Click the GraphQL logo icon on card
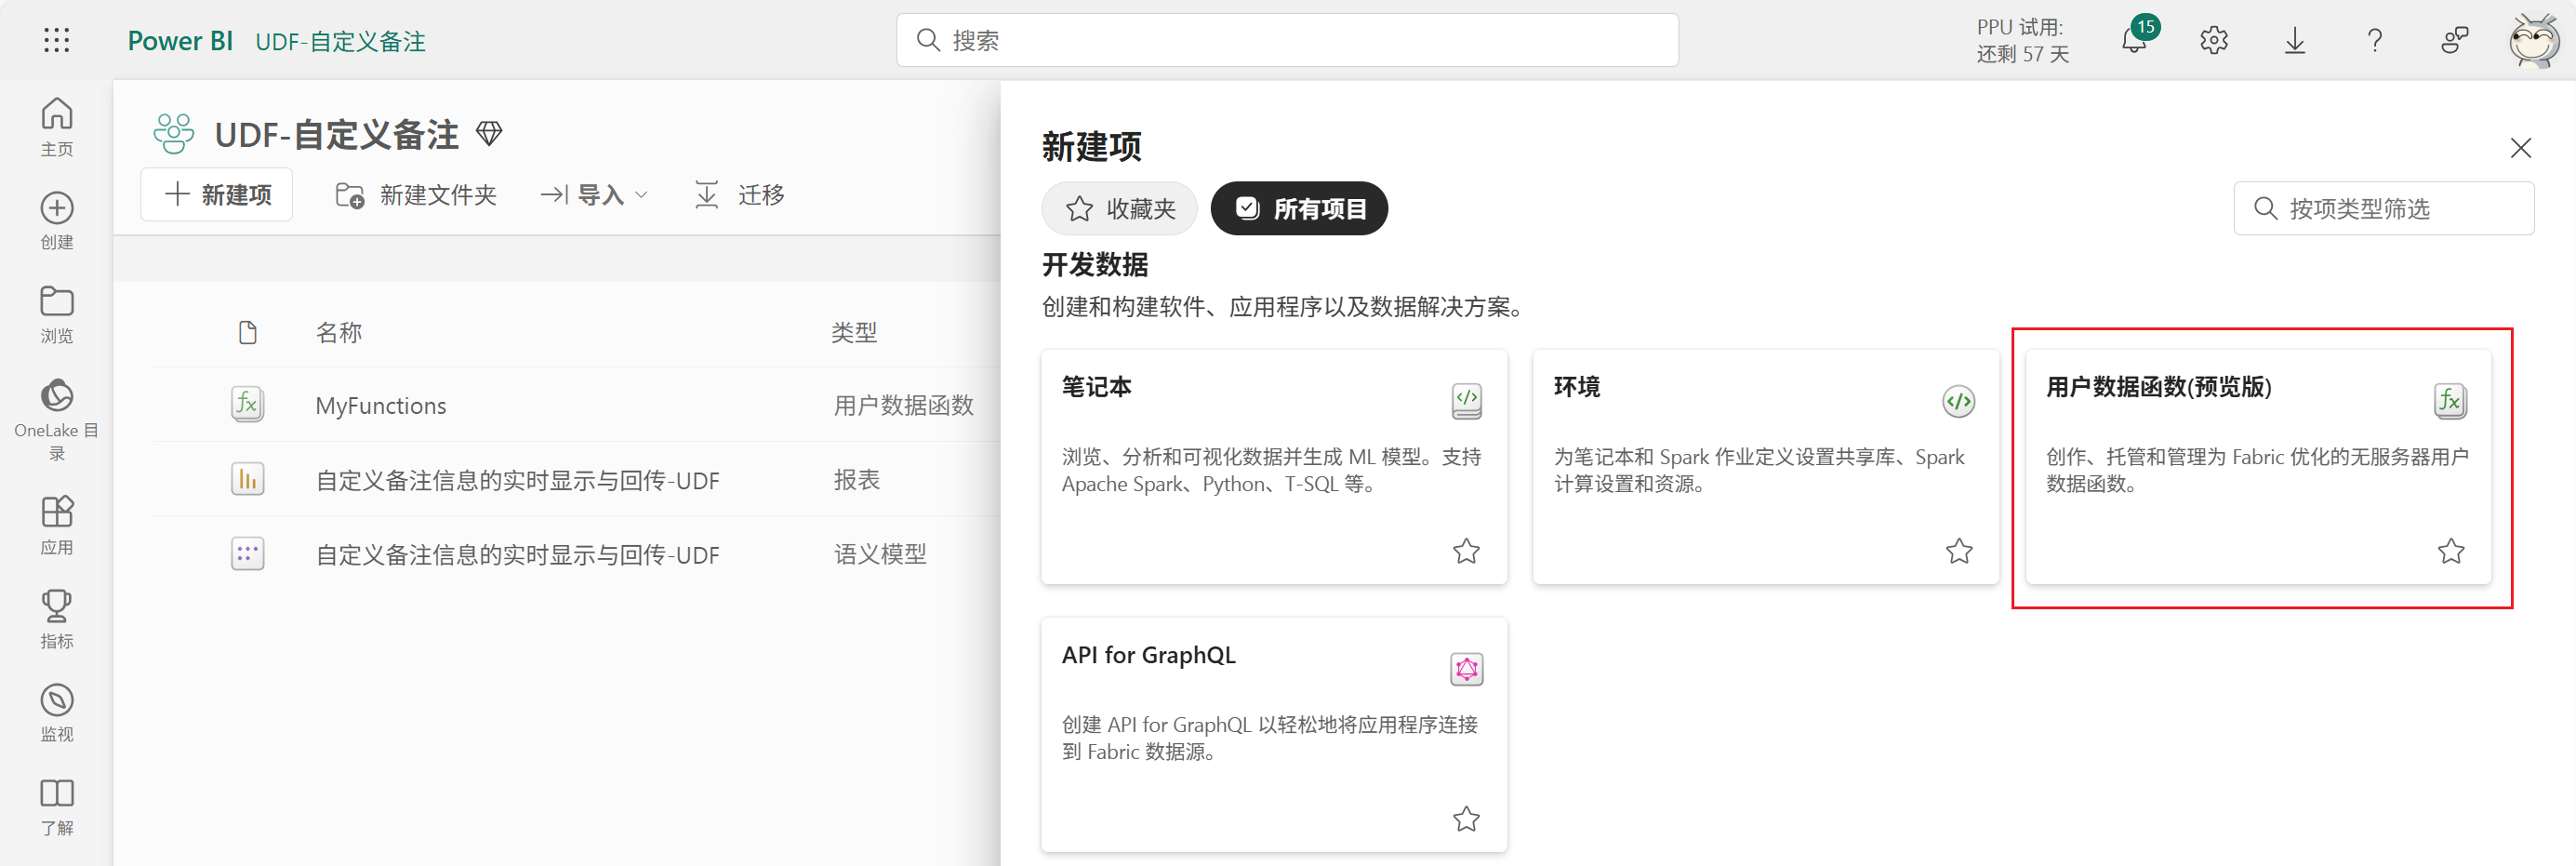This screenshot has height=866, width=2576. [1466, 669]
